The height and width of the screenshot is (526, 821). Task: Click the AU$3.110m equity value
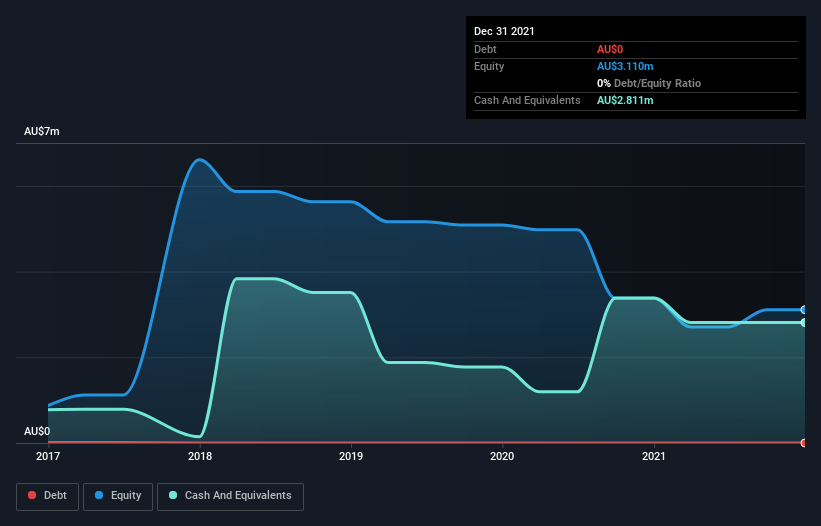click(x=625, y=66)
